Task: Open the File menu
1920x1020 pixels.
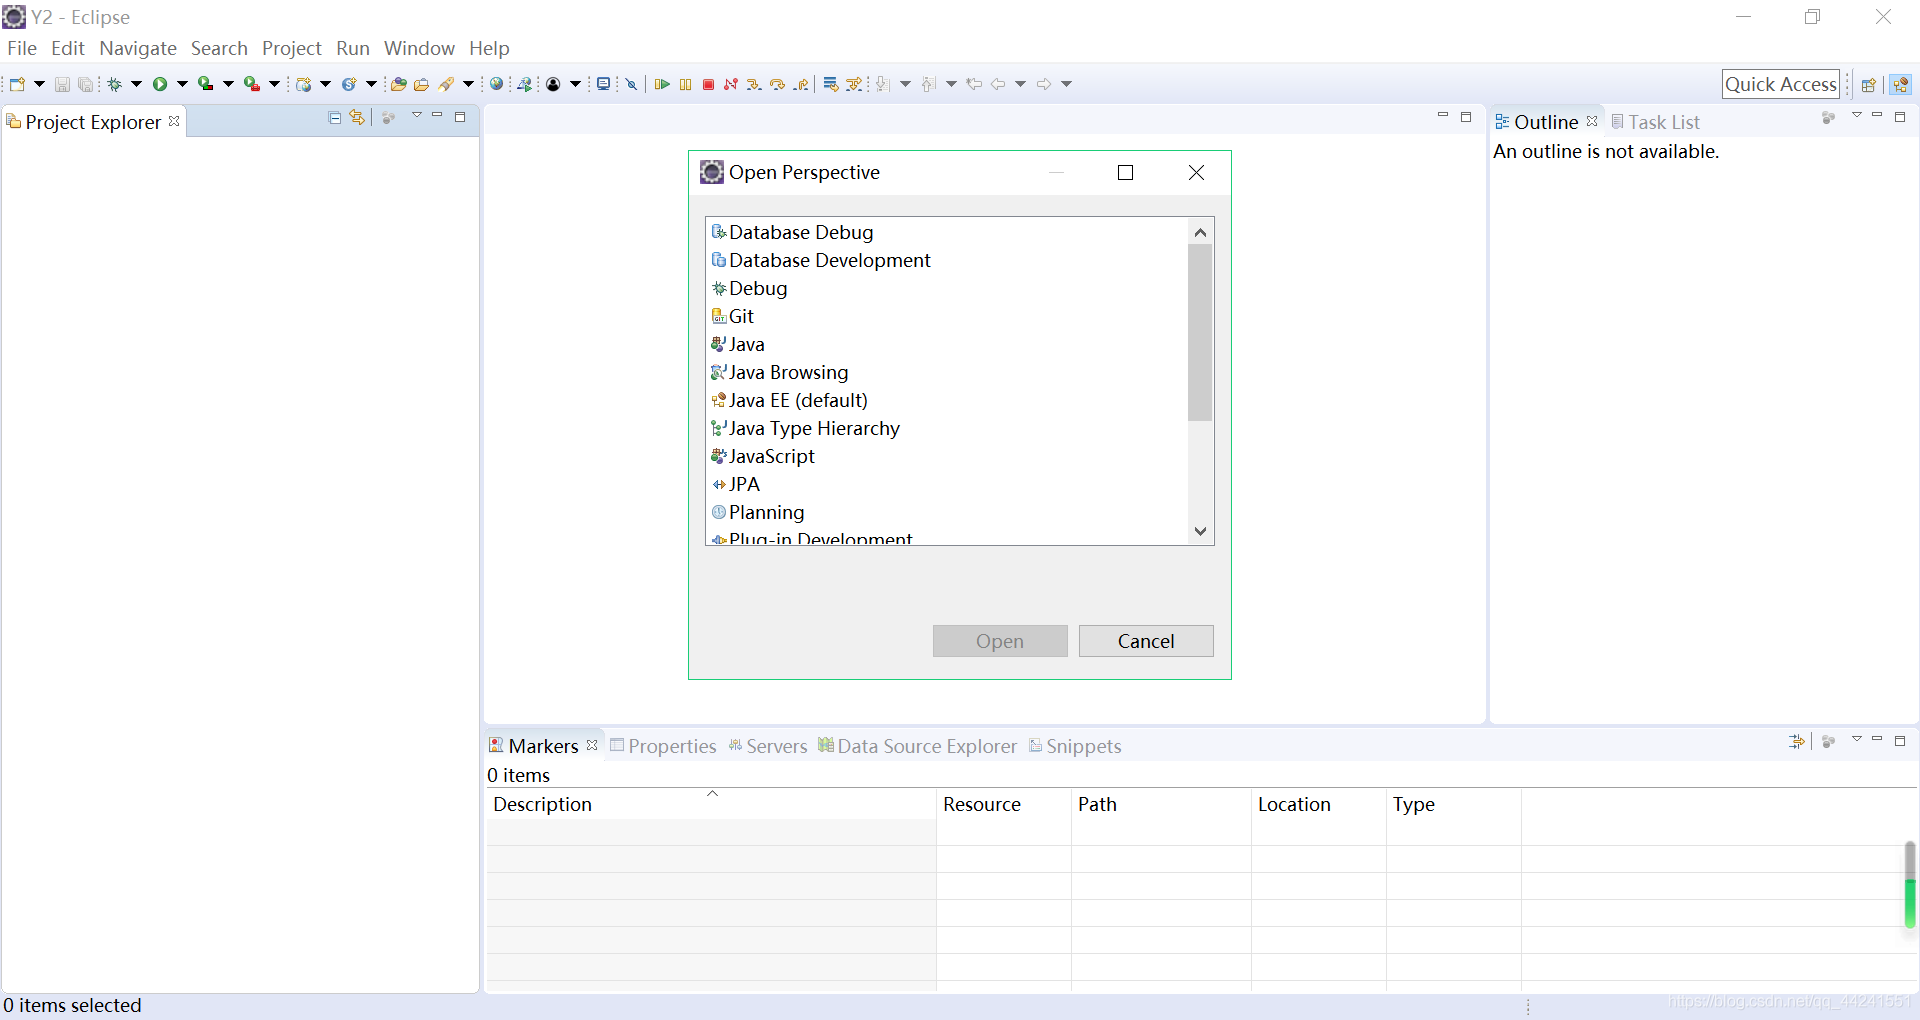Action: point(22,48)
